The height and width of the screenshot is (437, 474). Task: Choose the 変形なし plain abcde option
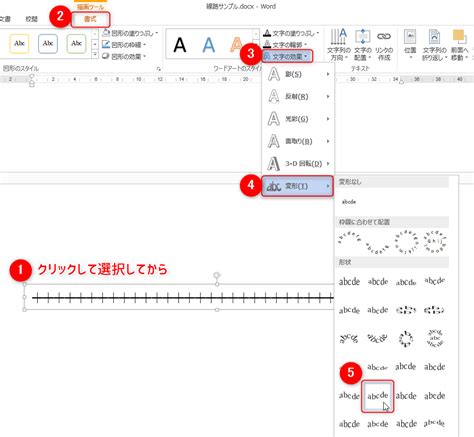pyautogui.click(x=349, y=202)
